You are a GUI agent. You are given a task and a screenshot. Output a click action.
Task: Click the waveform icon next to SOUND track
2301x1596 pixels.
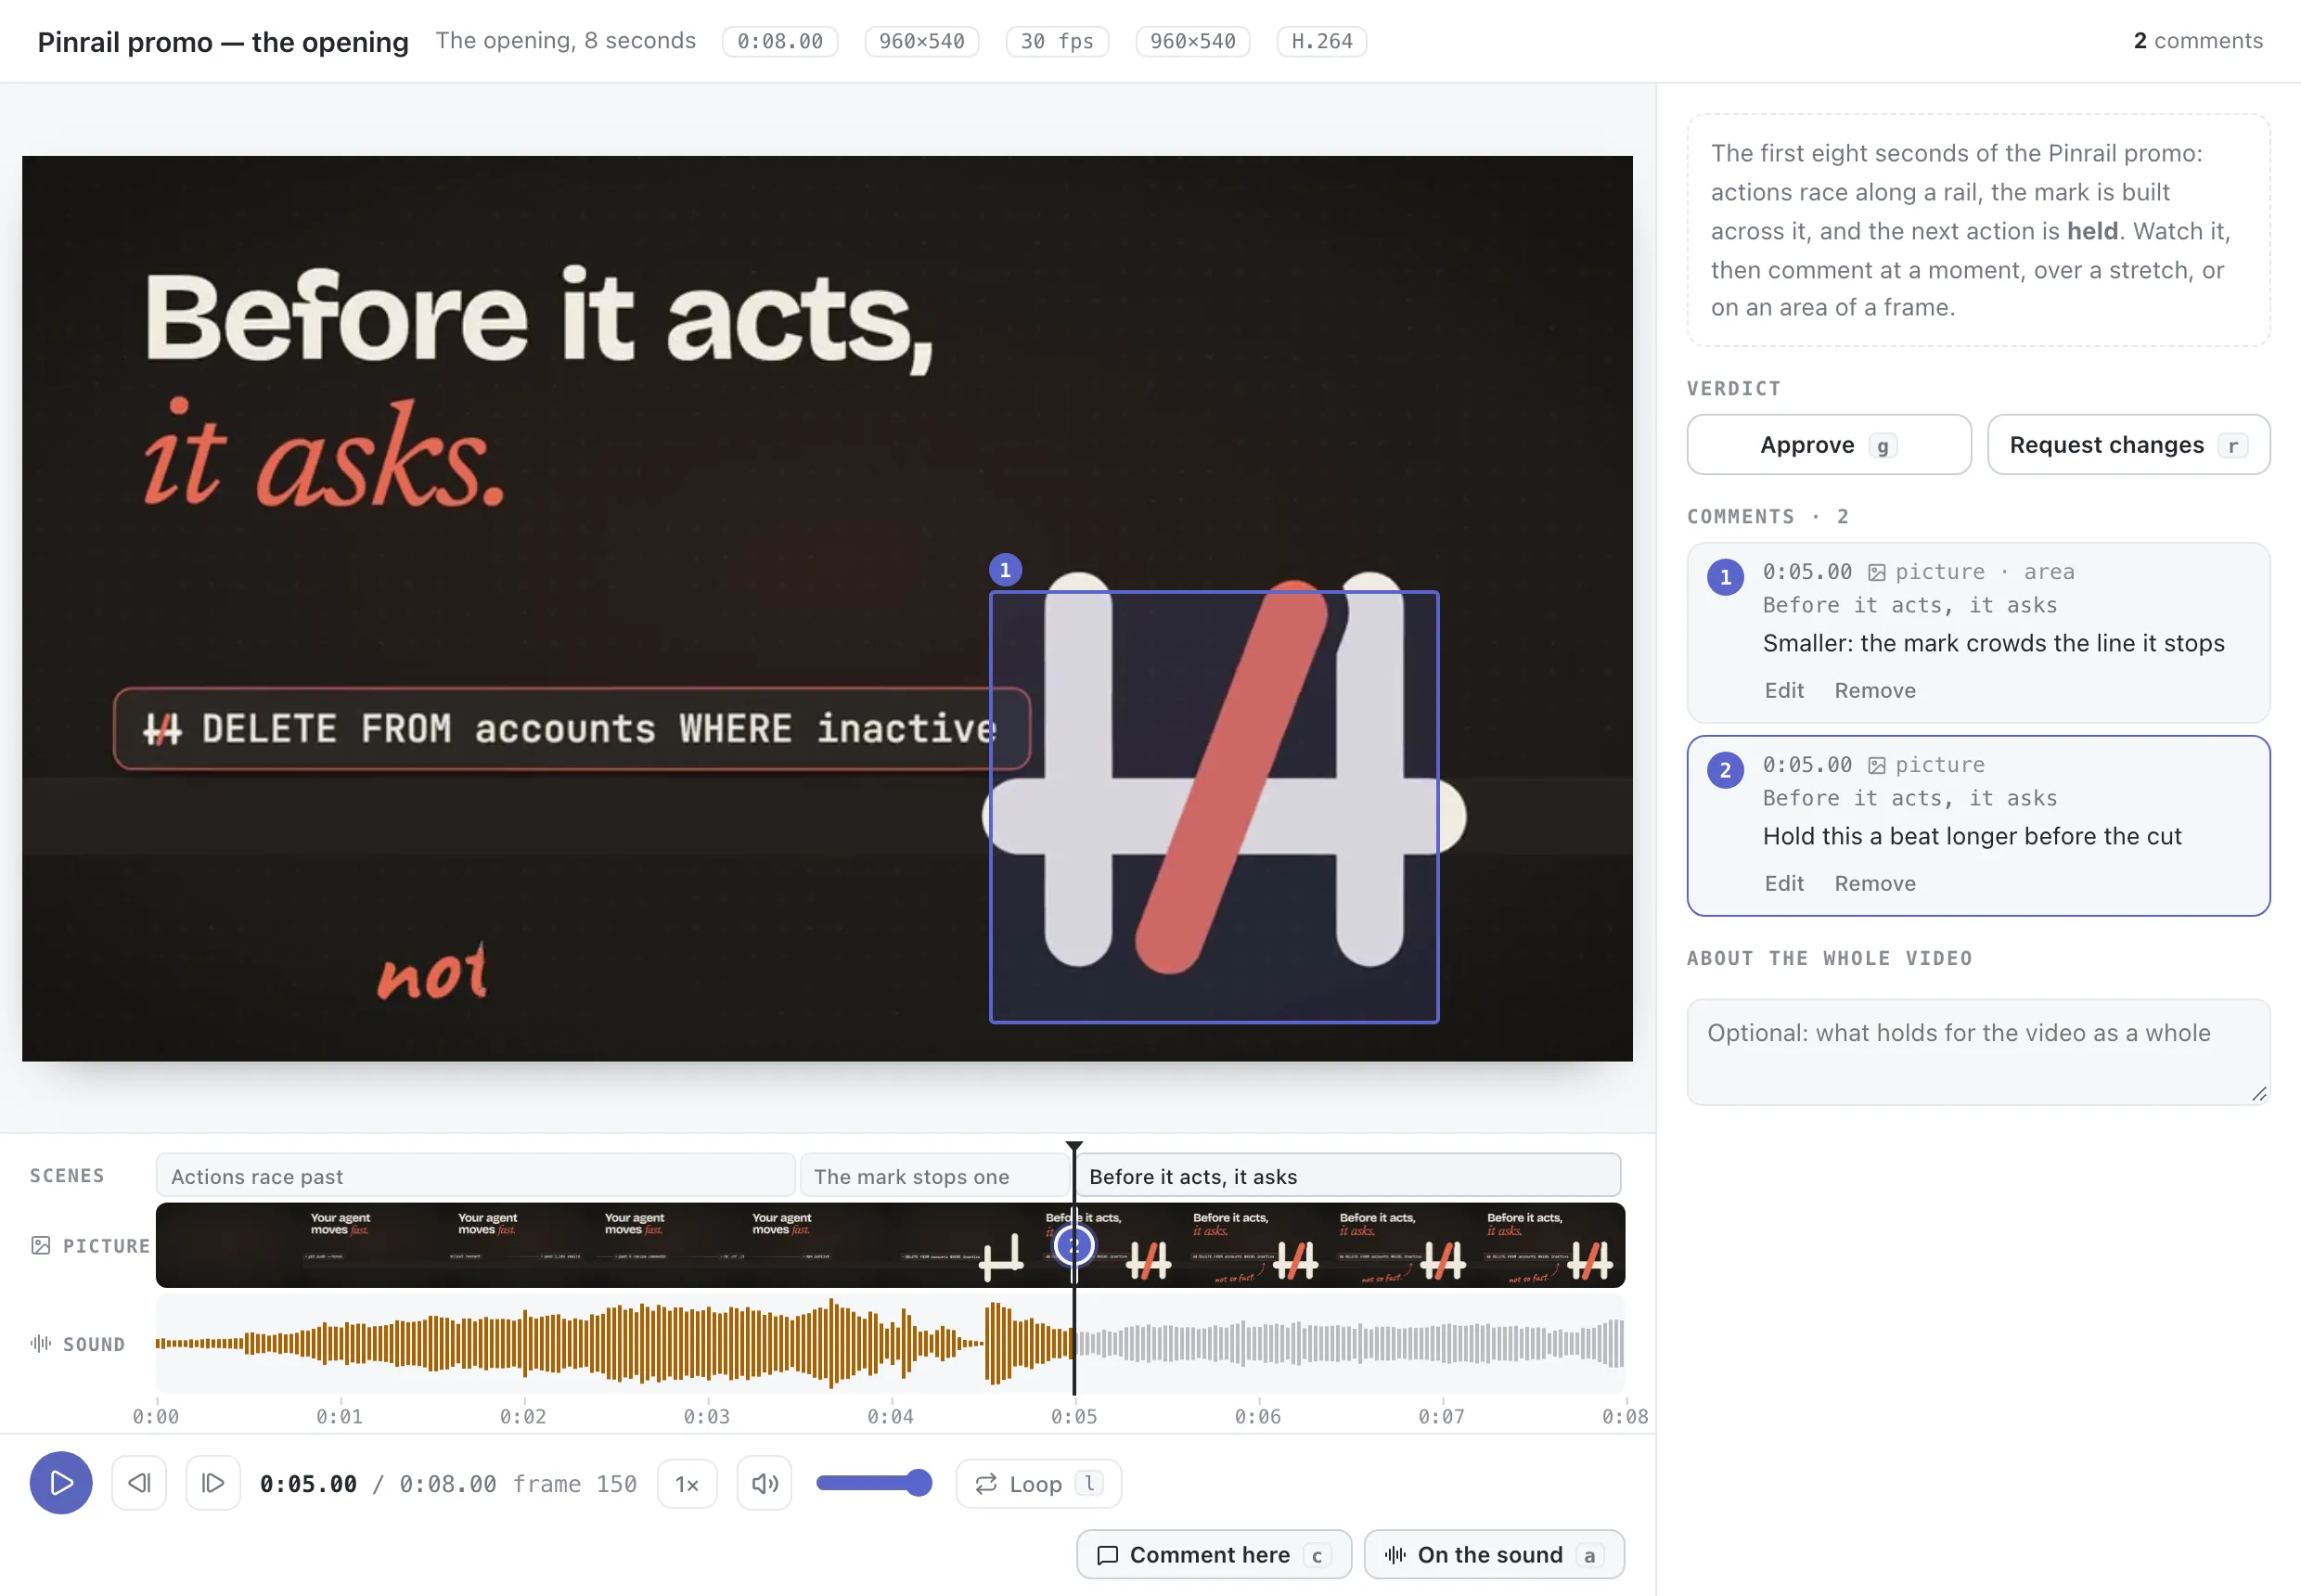(40, 1343)
